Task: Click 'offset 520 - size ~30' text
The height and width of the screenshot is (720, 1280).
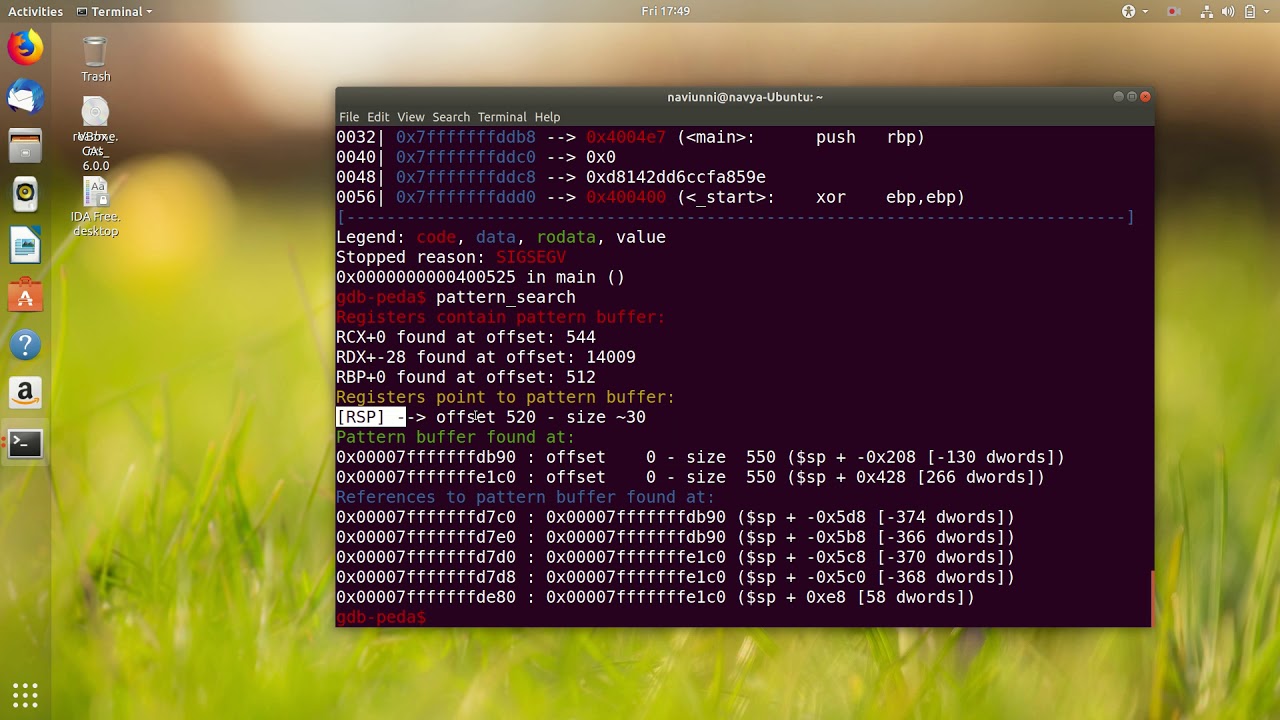Action: (541, 417)
